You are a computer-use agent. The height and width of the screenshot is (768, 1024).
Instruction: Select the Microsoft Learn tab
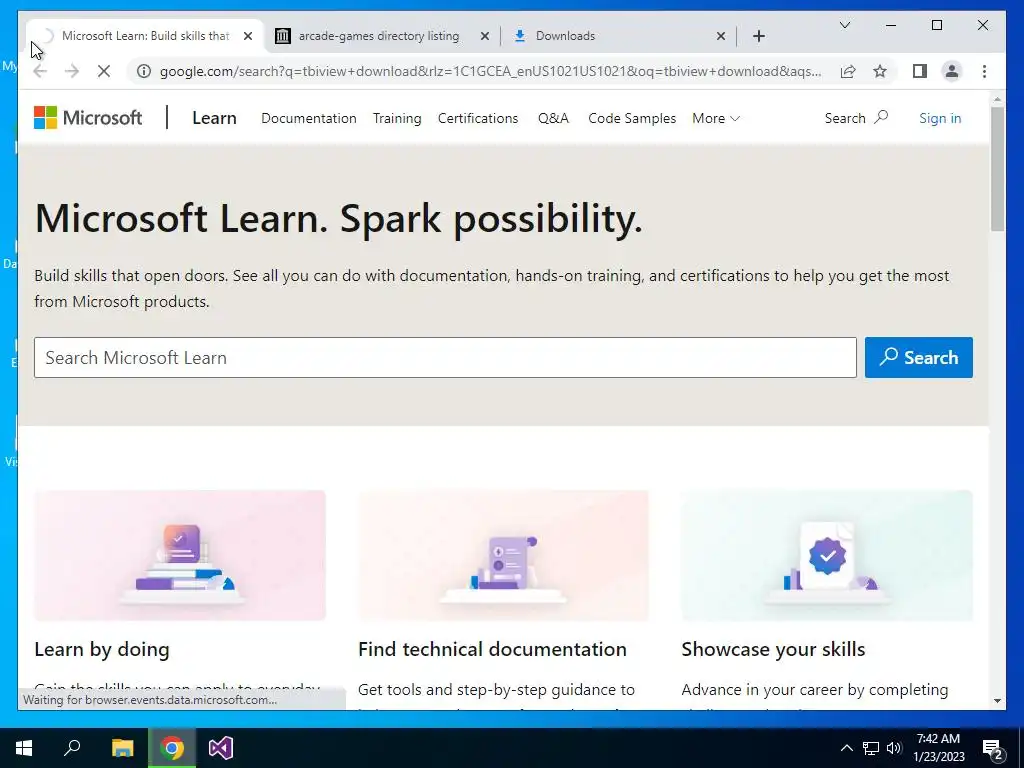[x=145, y=36]
